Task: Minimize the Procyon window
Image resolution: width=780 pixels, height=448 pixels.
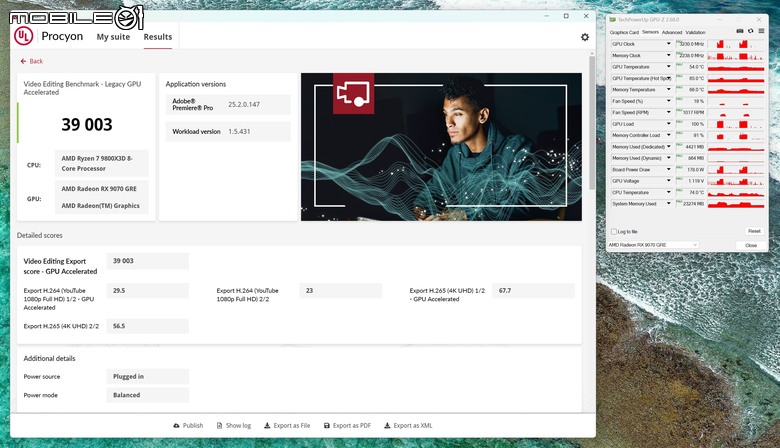Action: pyautogui.click(x=546, y=16)
